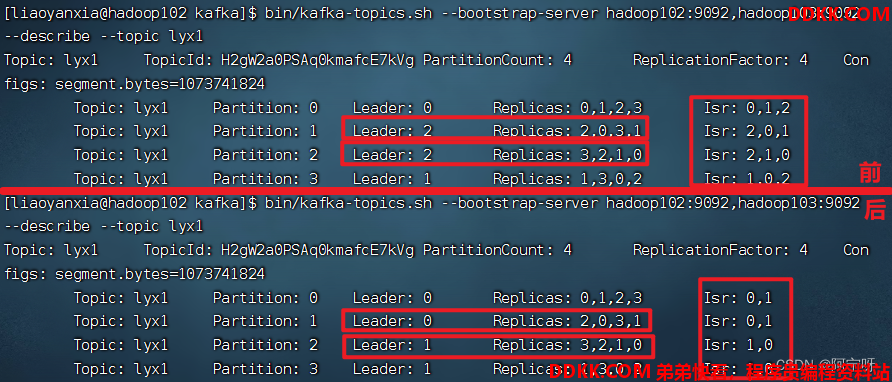Screen dimensions: 892x382
Task: Click 'Partition: 1' in the row with Isr: 0,1
Action: click(x=265, y=321)
